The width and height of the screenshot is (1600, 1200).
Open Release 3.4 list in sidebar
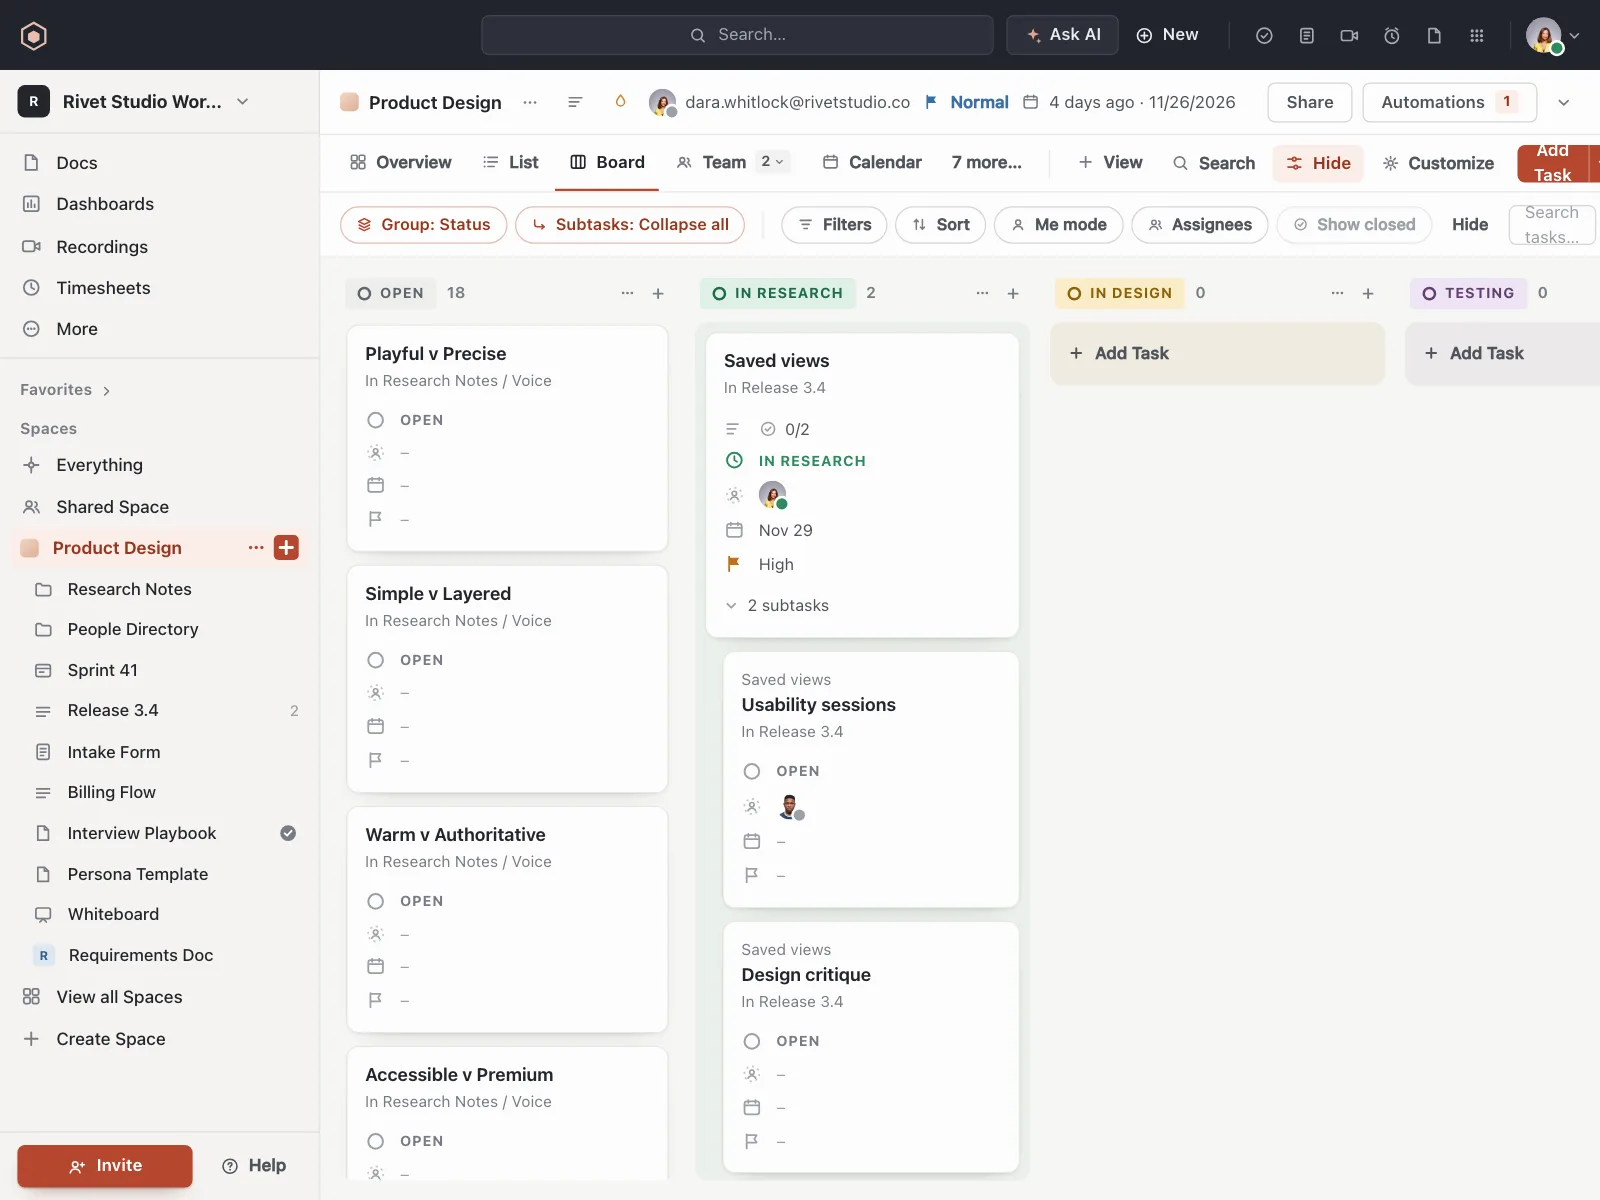coord(112,711)
